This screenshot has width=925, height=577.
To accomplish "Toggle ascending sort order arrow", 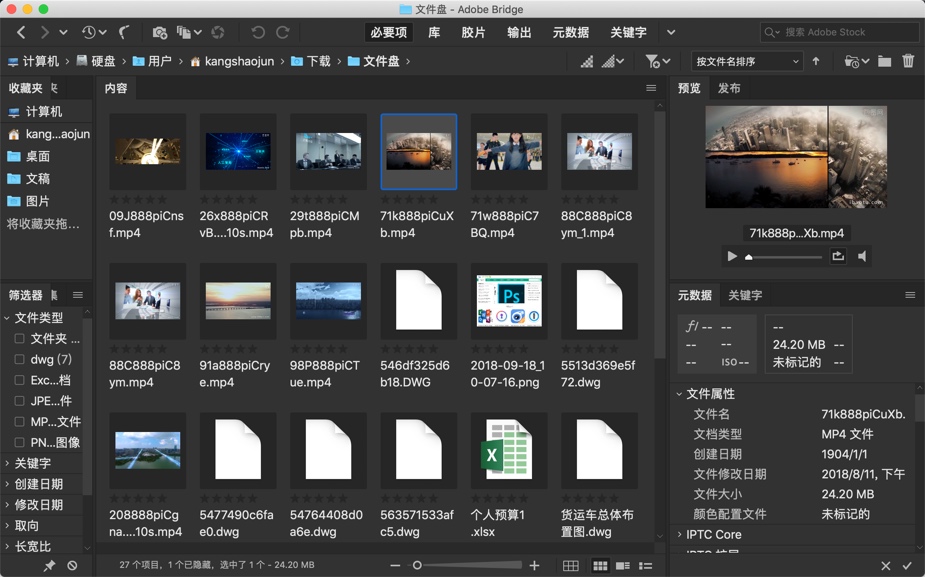I will [816, 61].
